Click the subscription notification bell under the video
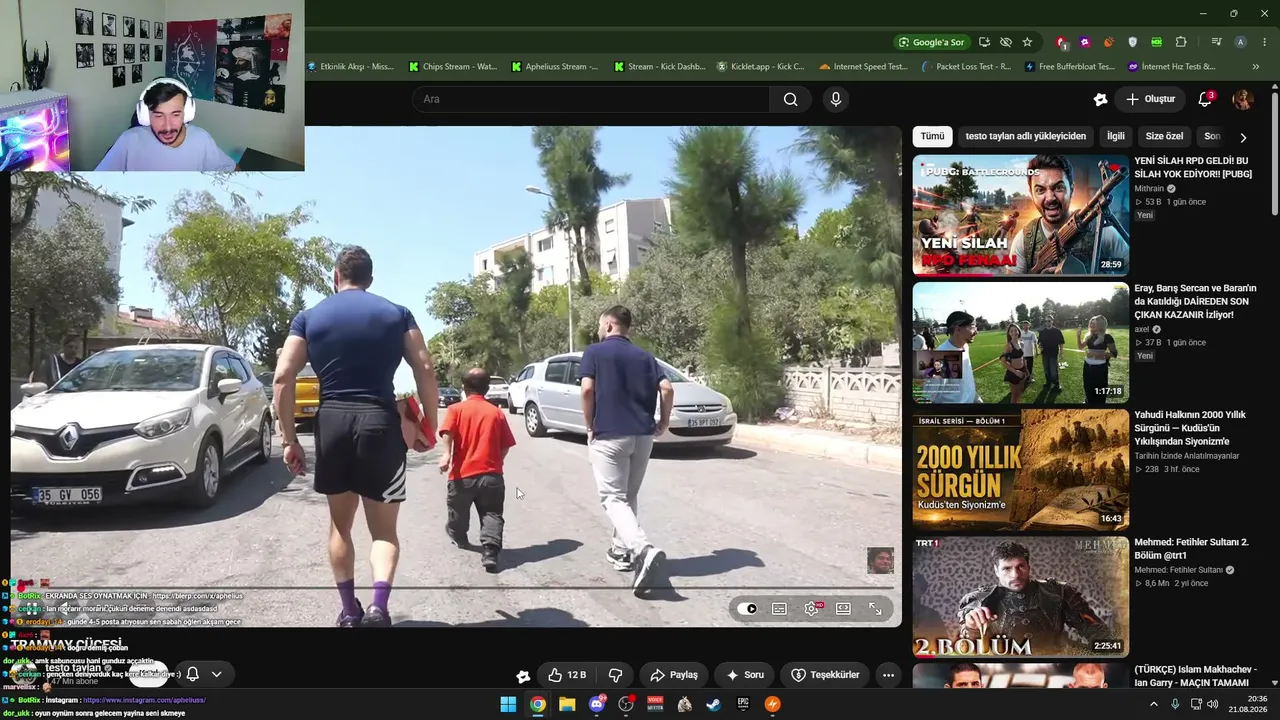Image resolution: width=1280 pixels, height=720 pixels. pos(193,674)
